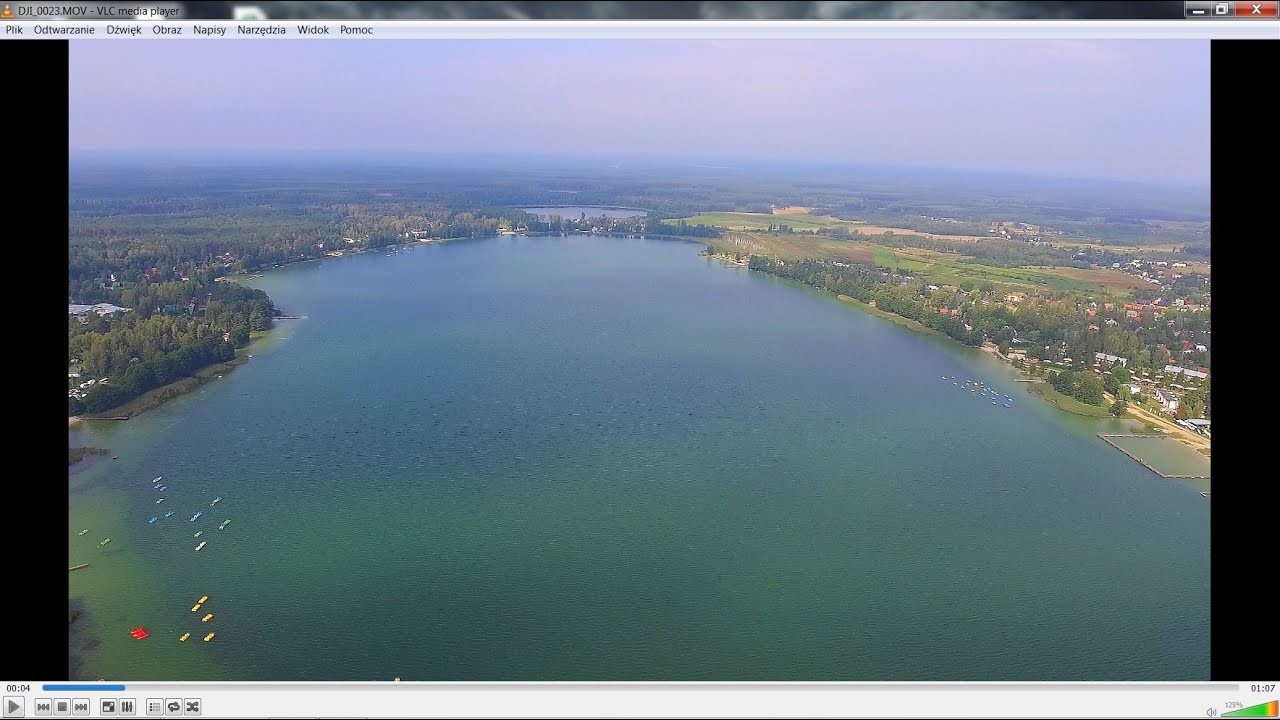Skip to the next media item

[x=81, y=707]
